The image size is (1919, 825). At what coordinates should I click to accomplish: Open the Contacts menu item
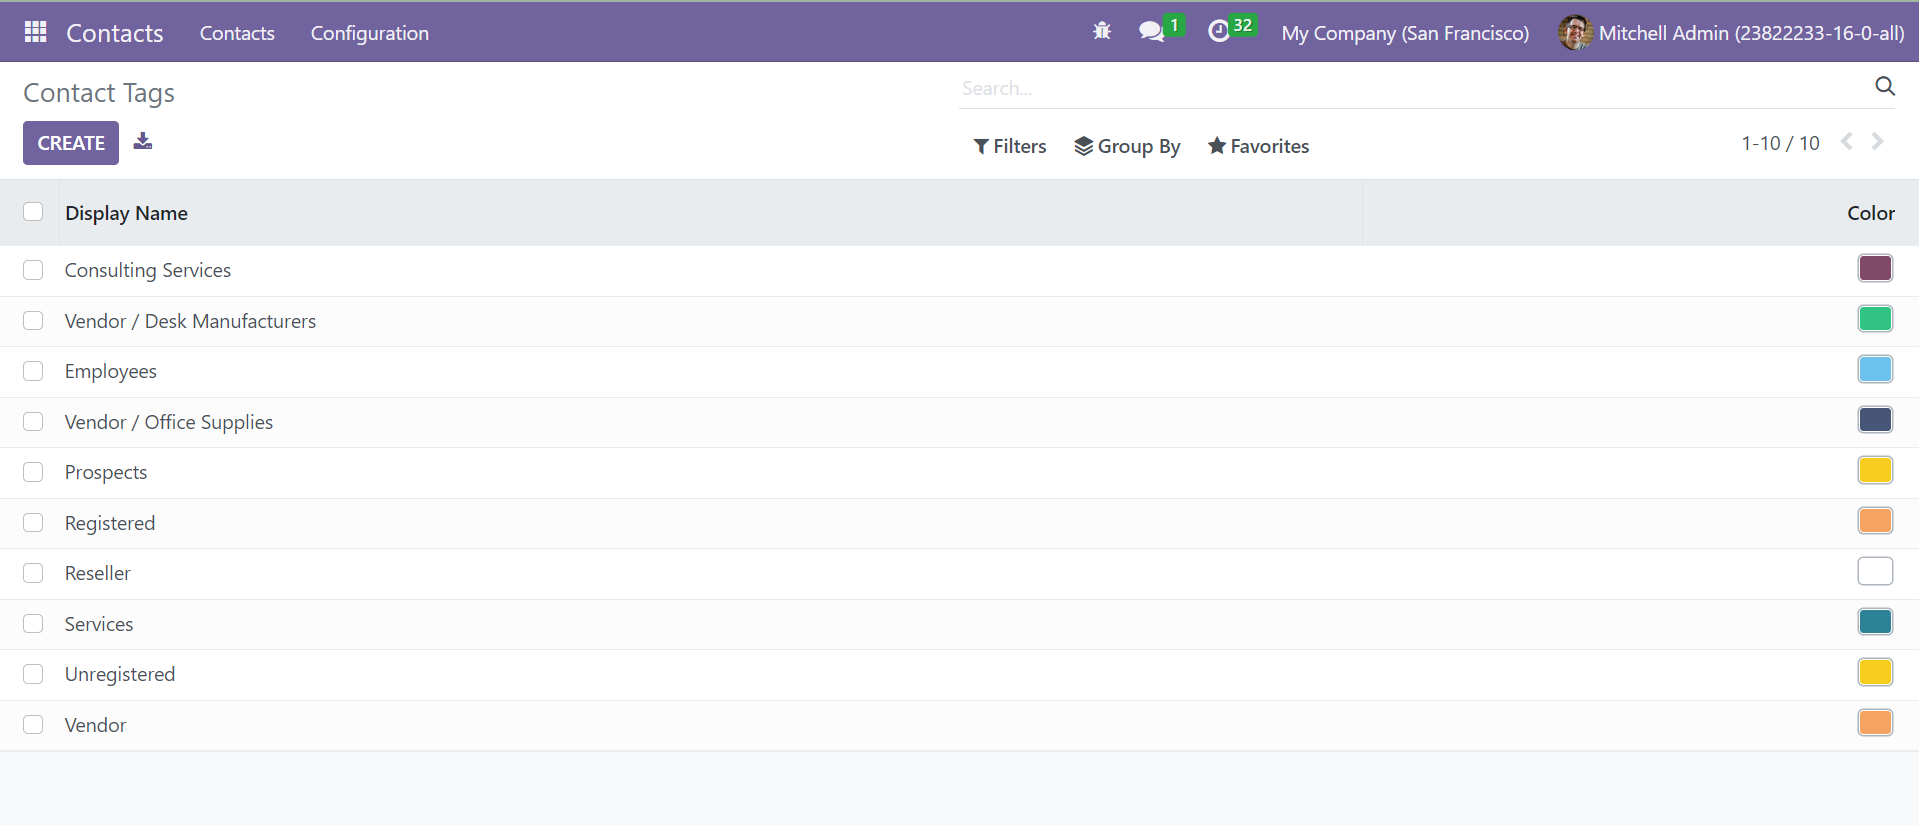click(x=237, y=33)
